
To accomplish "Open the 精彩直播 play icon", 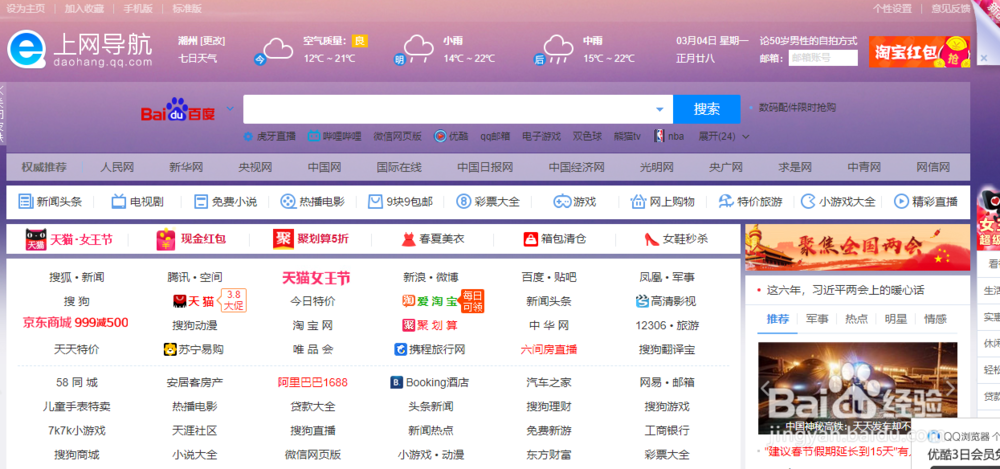I will tap(901, 202).
